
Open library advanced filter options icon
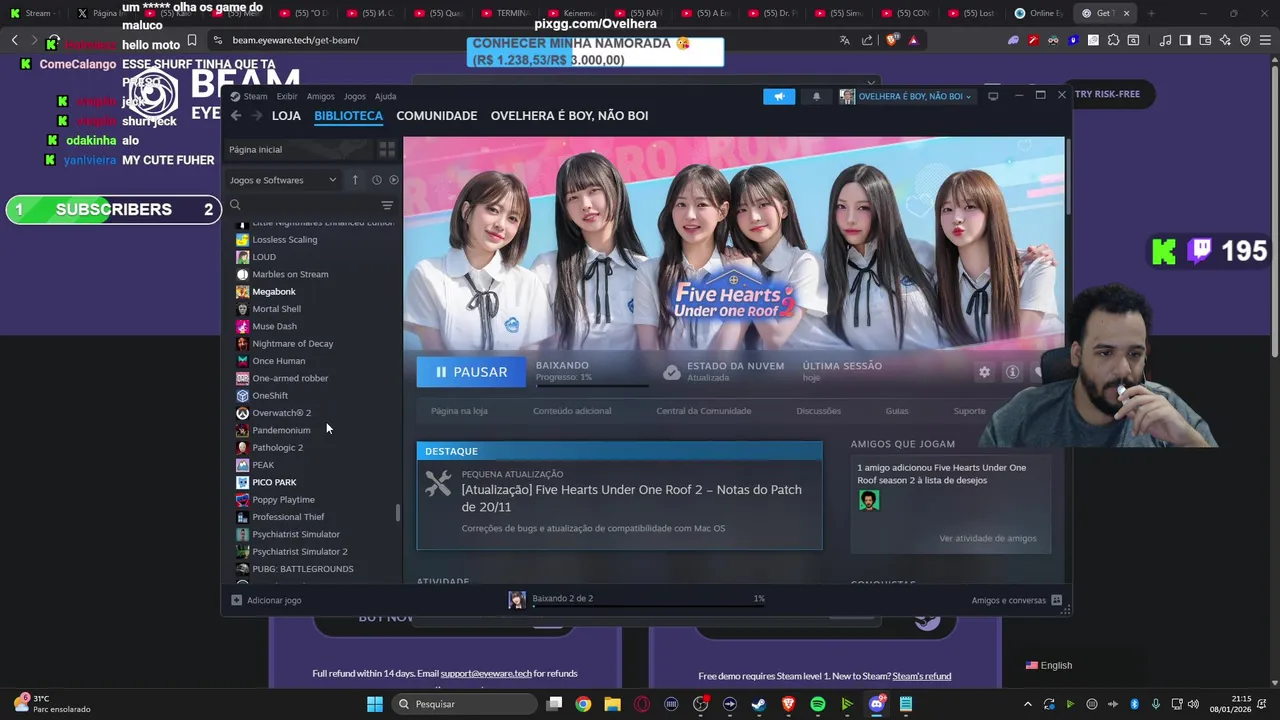click(387, 205)
